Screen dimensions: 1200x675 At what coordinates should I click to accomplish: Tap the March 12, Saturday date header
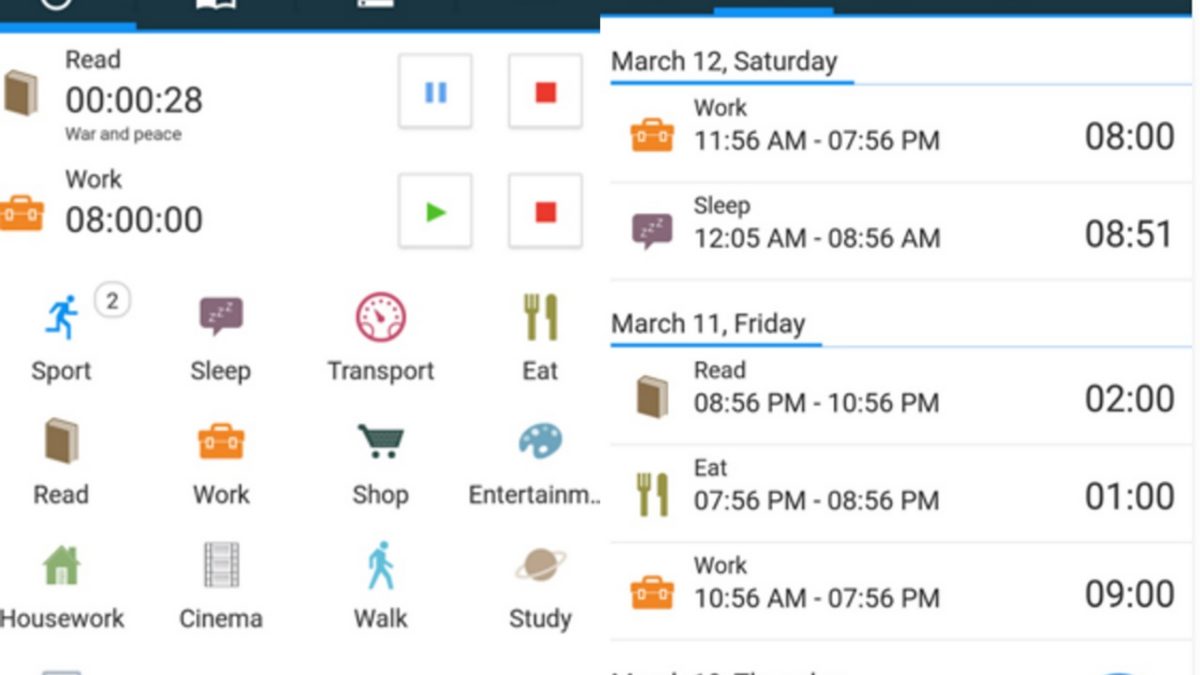[724, 62]
